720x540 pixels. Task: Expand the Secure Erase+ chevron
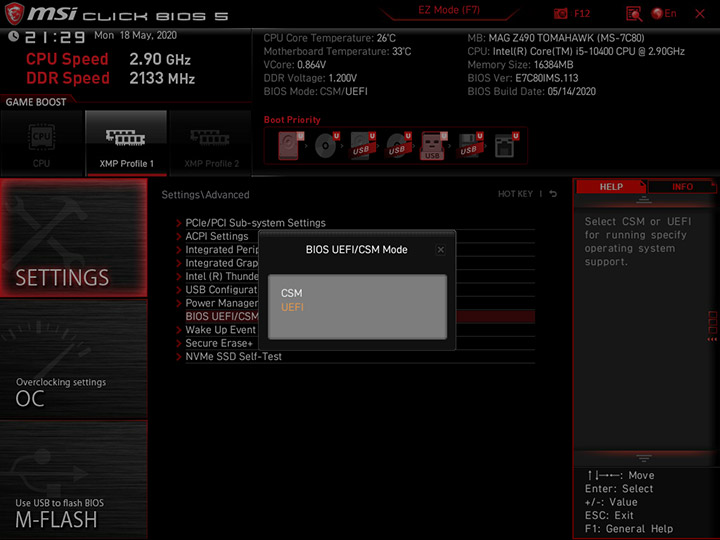point(179,343)
